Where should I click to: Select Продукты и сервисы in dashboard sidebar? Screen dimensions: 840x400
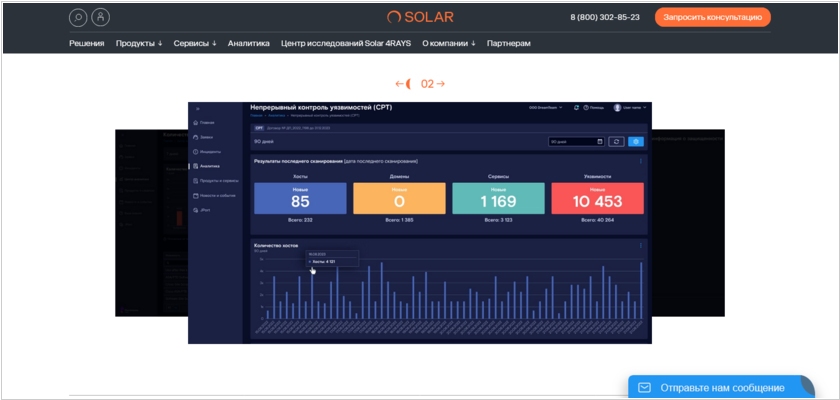tap(216, 181)
